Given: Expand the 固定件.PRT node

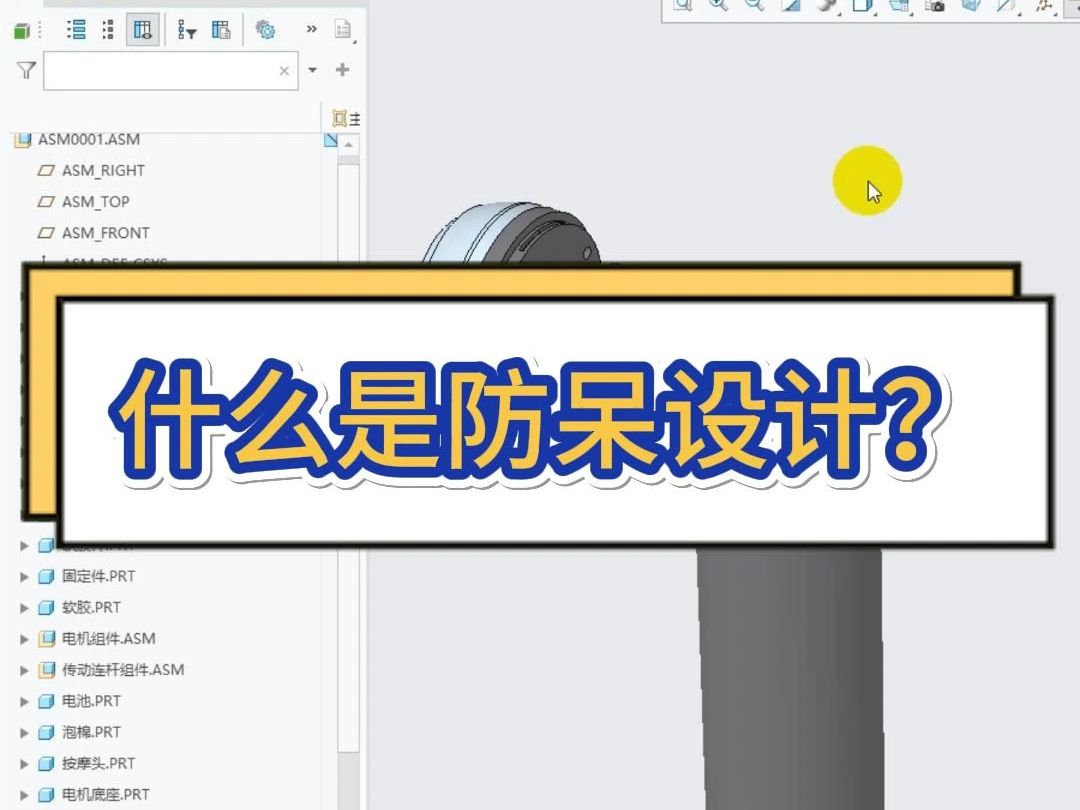Looking at the screenshot, I should coord(24,577).
